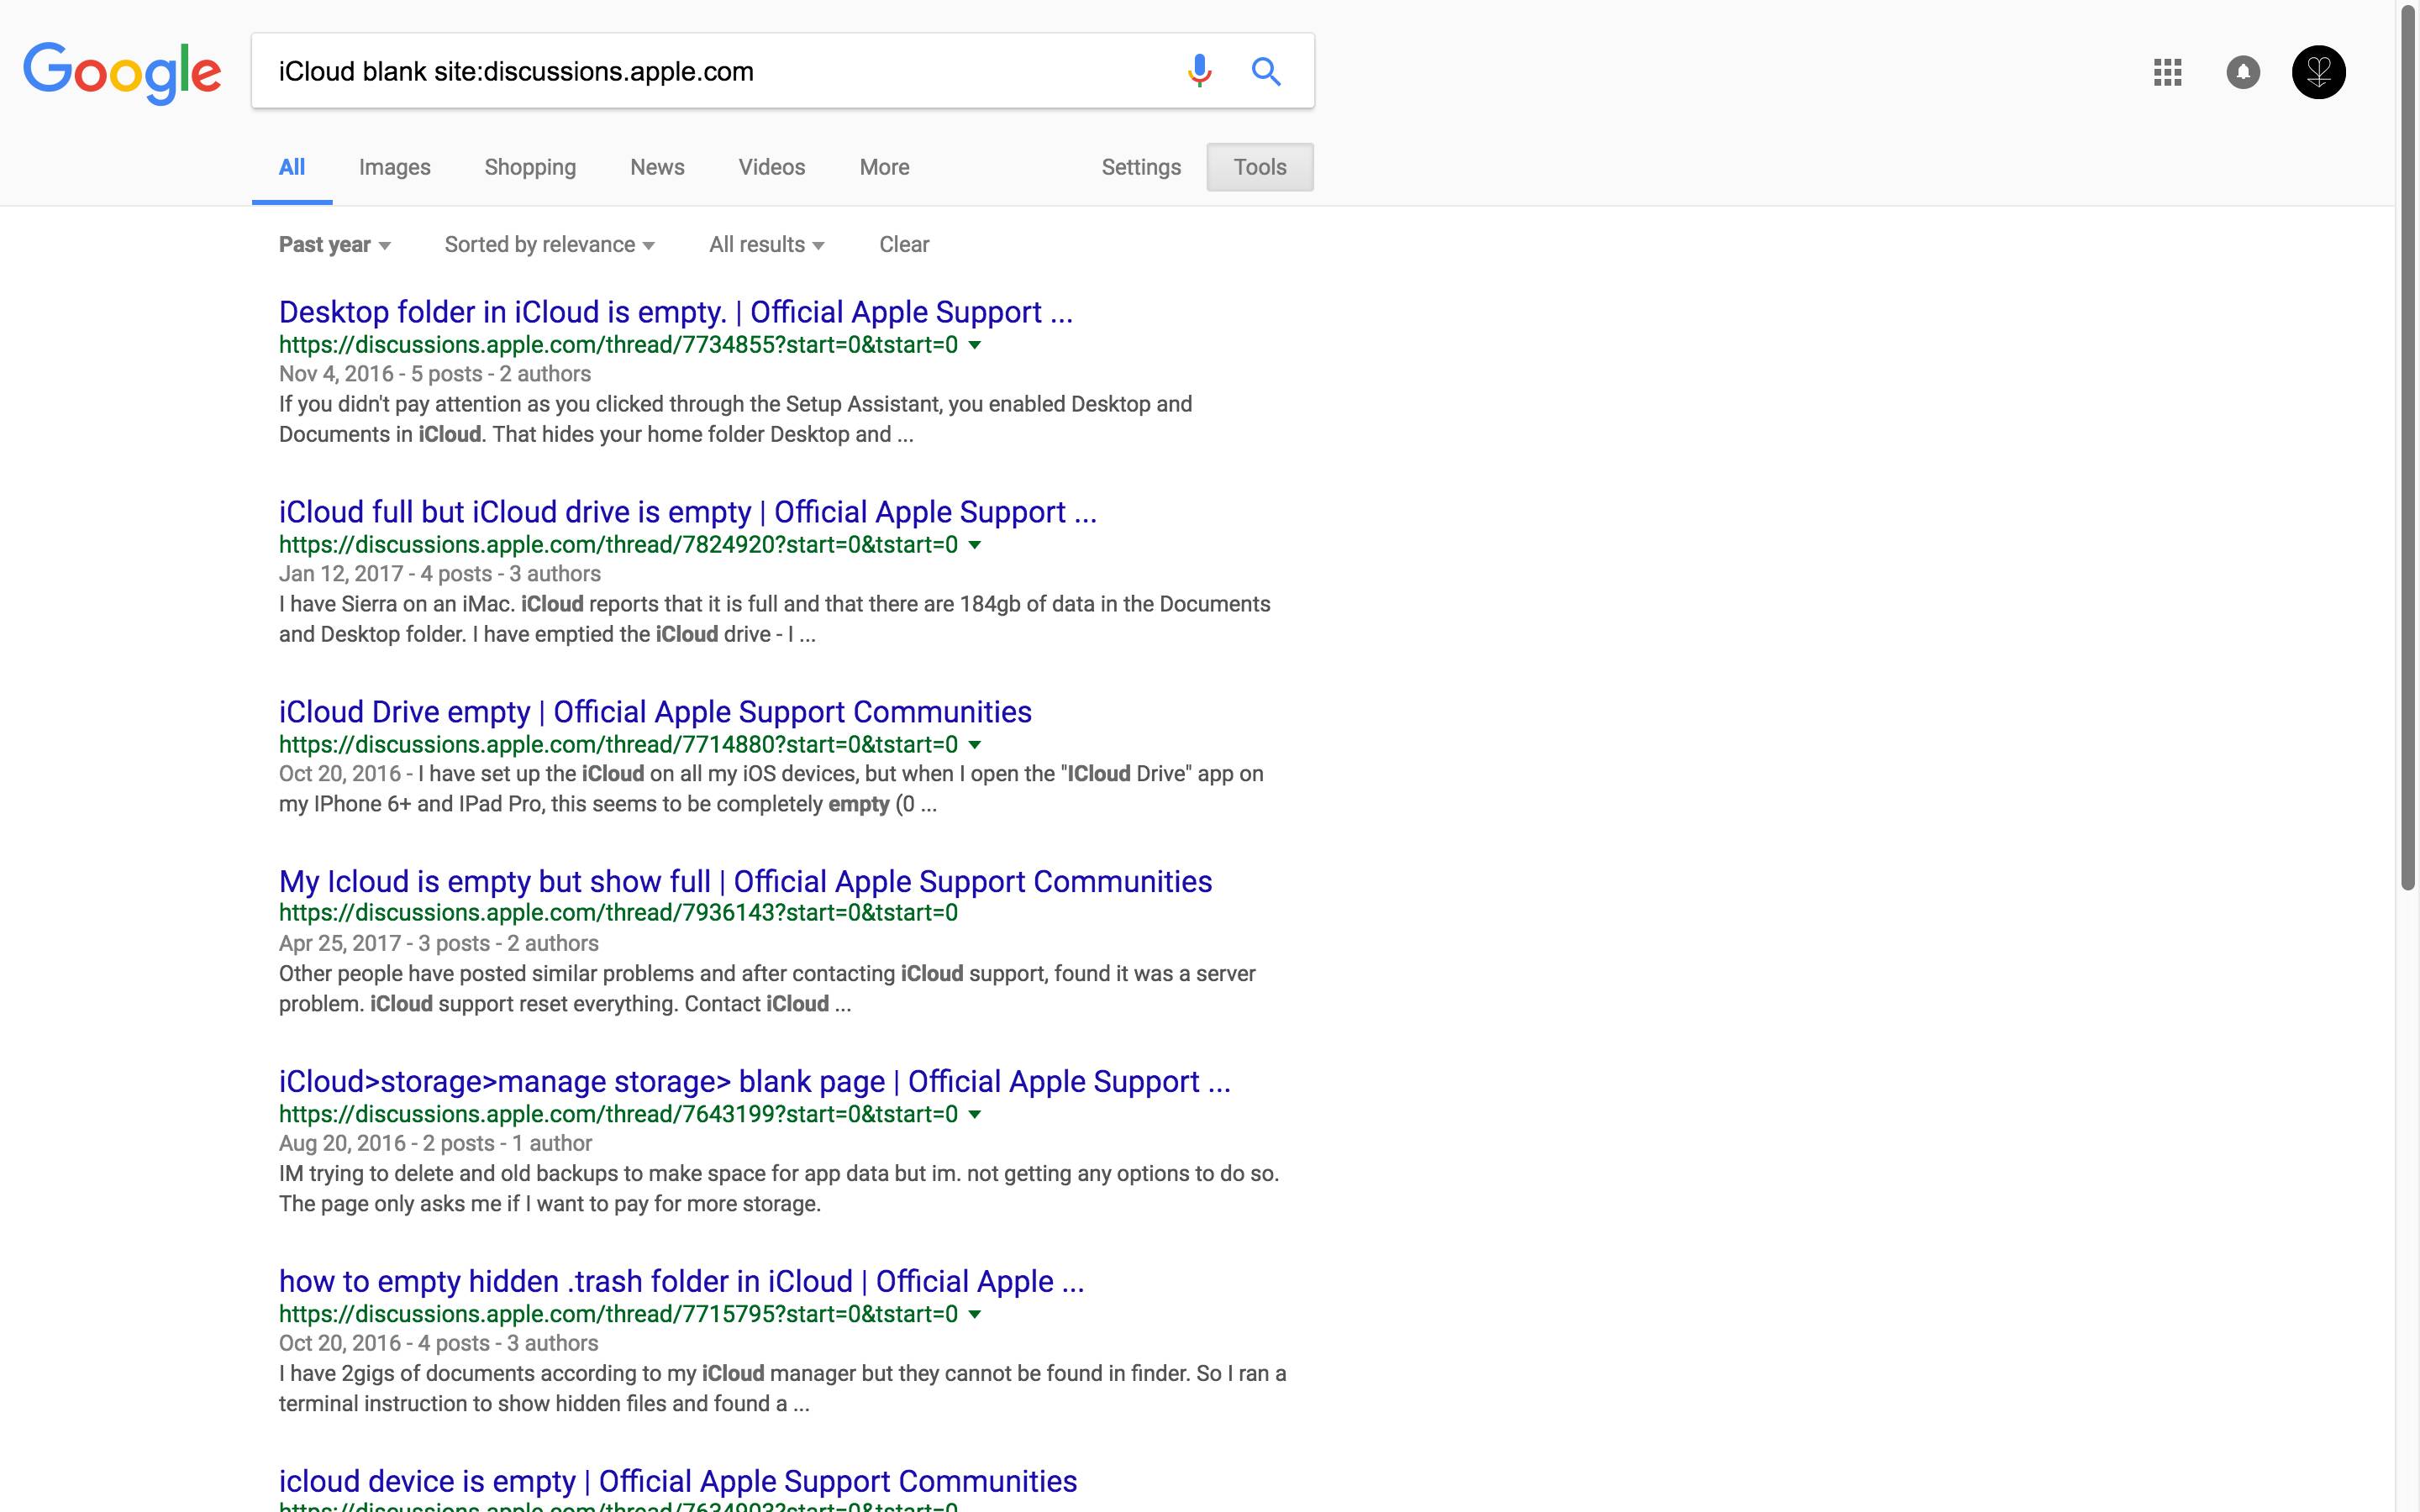The height and width of the screenshot is (1512, 2420).
Task: Click the Google logo
Action: [x=122, y=72]
